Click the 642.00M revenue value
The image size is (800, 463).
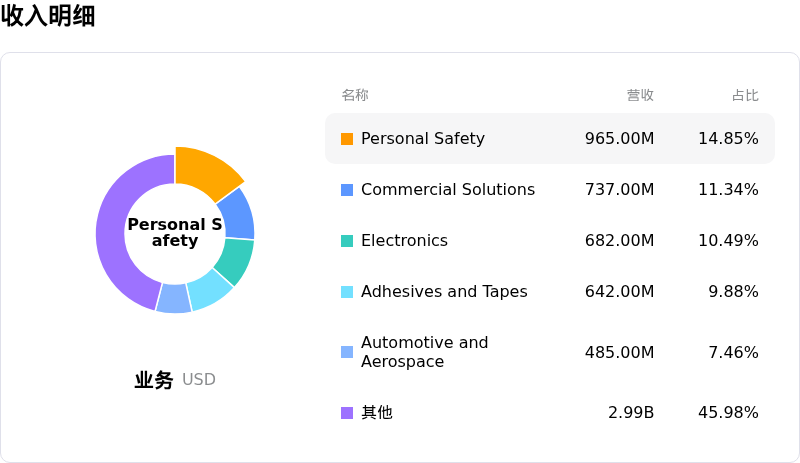(619, 291)
